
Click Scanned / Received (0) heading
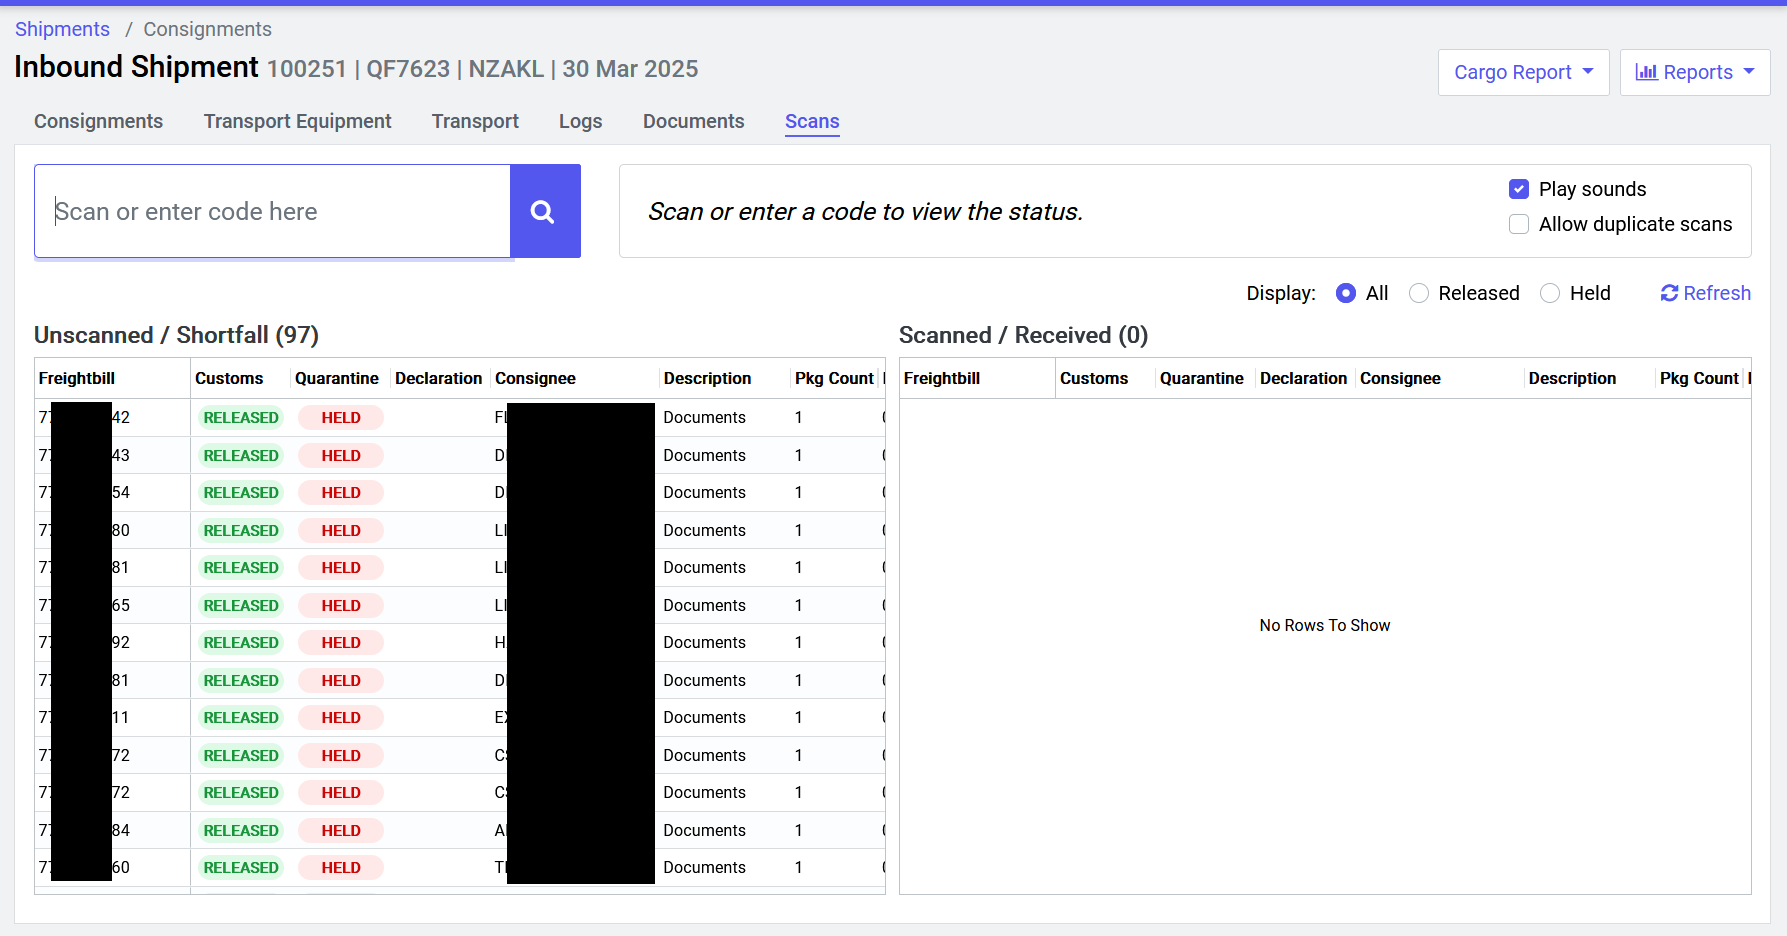point(1023,335)
